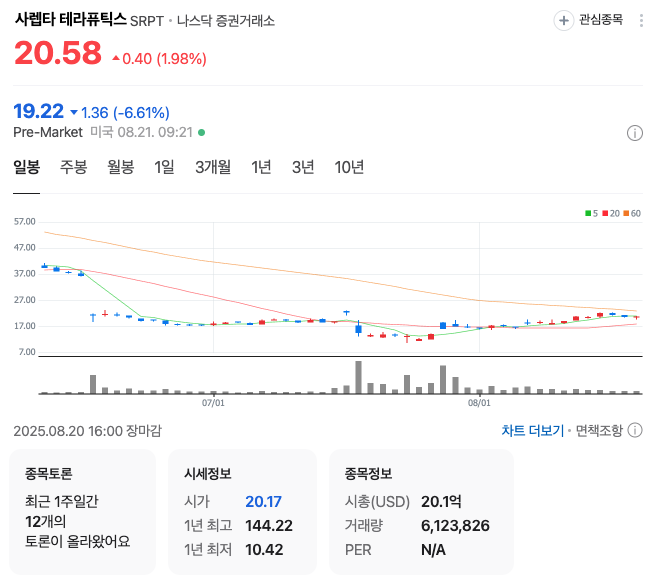Select the 1년 chart range tab
Viewport: 658px width, 588px height.
tap(261, 167)
